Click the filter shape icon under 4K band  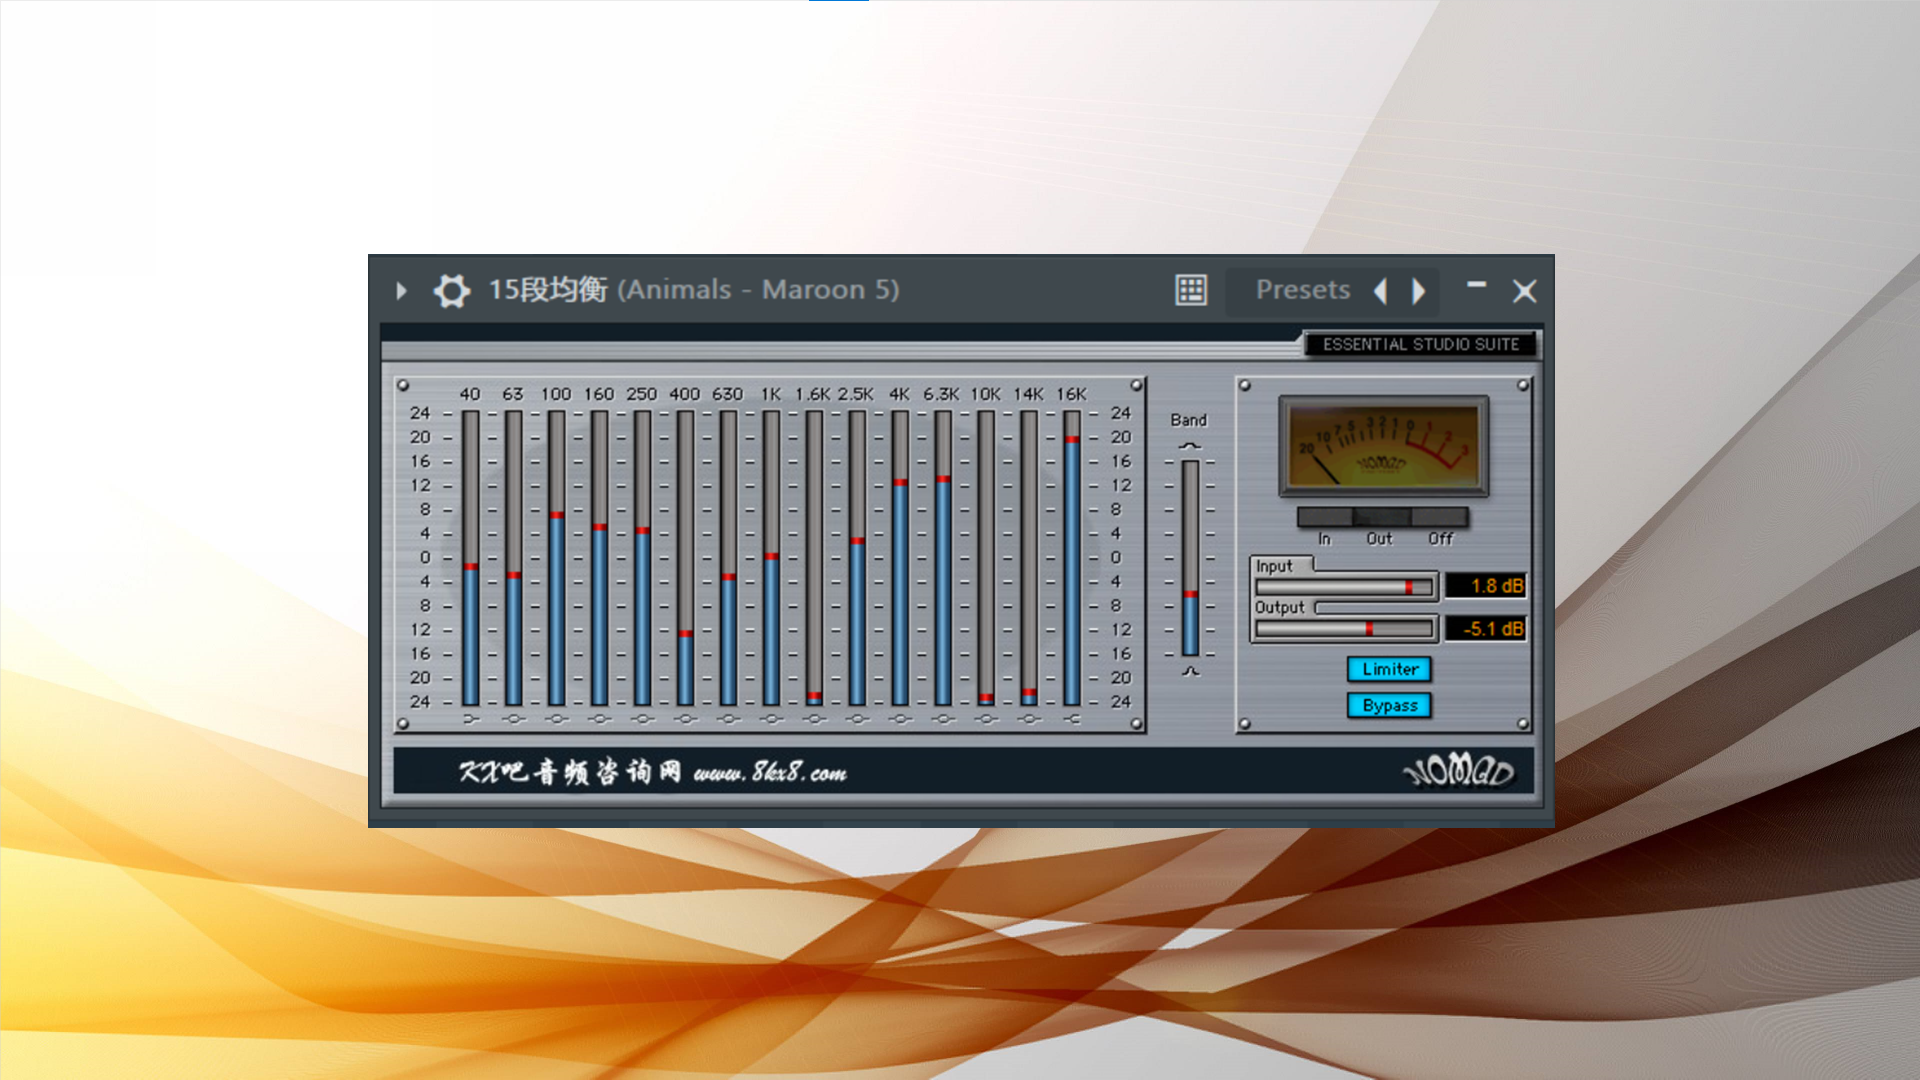pyautogui.click(x=901, y=718)
